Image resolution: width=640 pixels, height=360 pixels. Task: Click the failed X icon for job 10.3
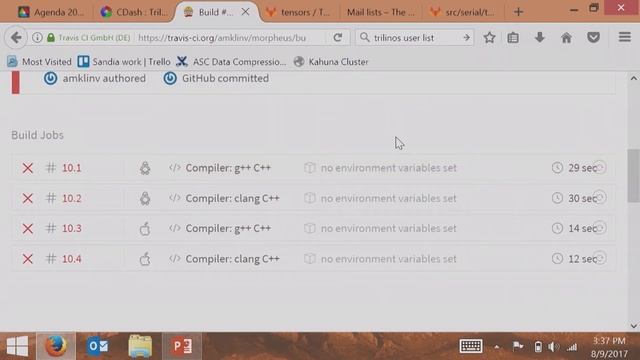pos(28,228)
